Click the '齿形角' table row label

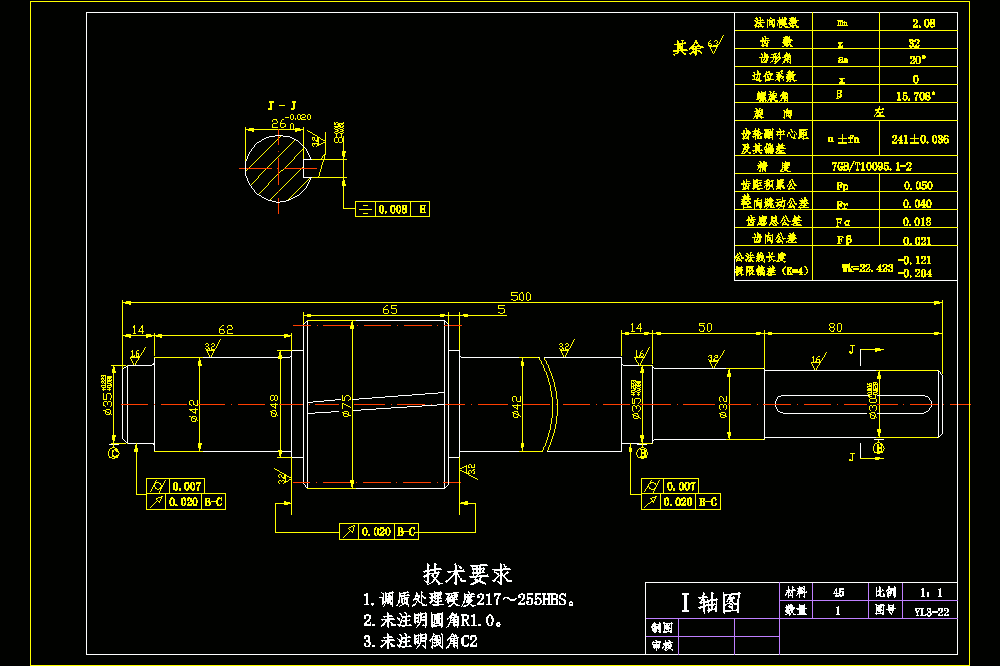tap(776, 59)
